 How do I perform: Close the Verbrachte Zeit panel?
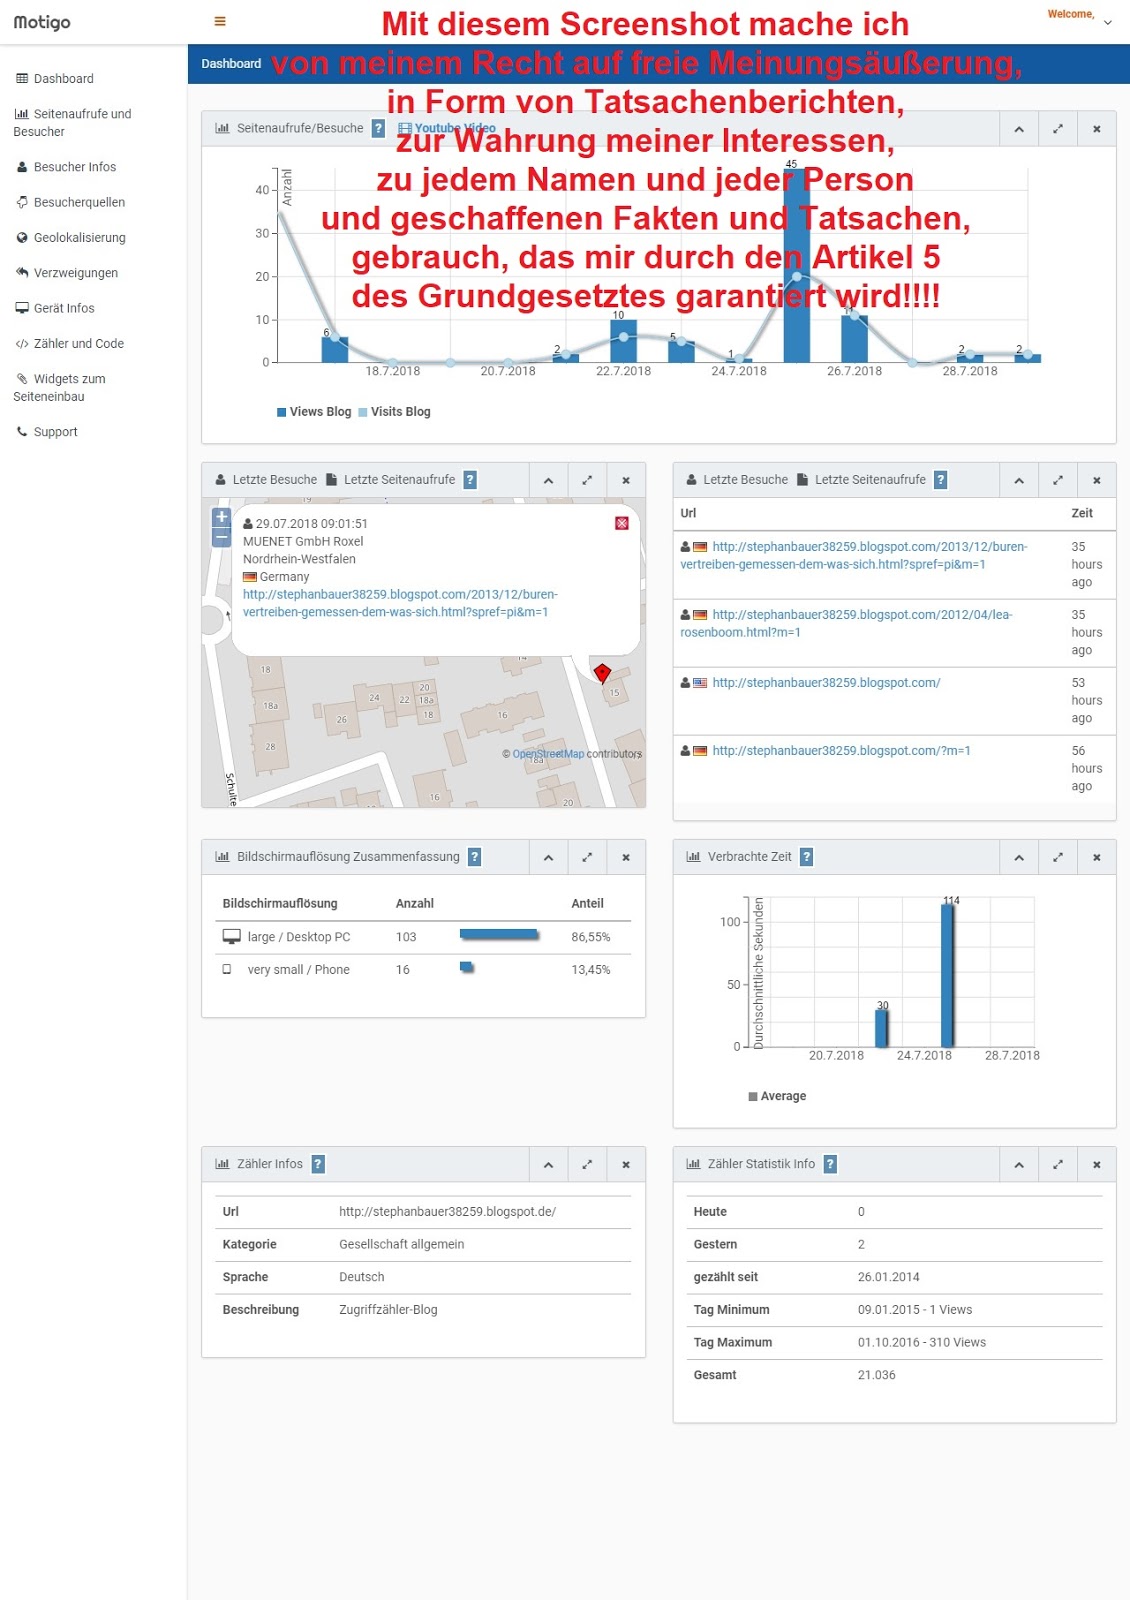[1097, 857]
